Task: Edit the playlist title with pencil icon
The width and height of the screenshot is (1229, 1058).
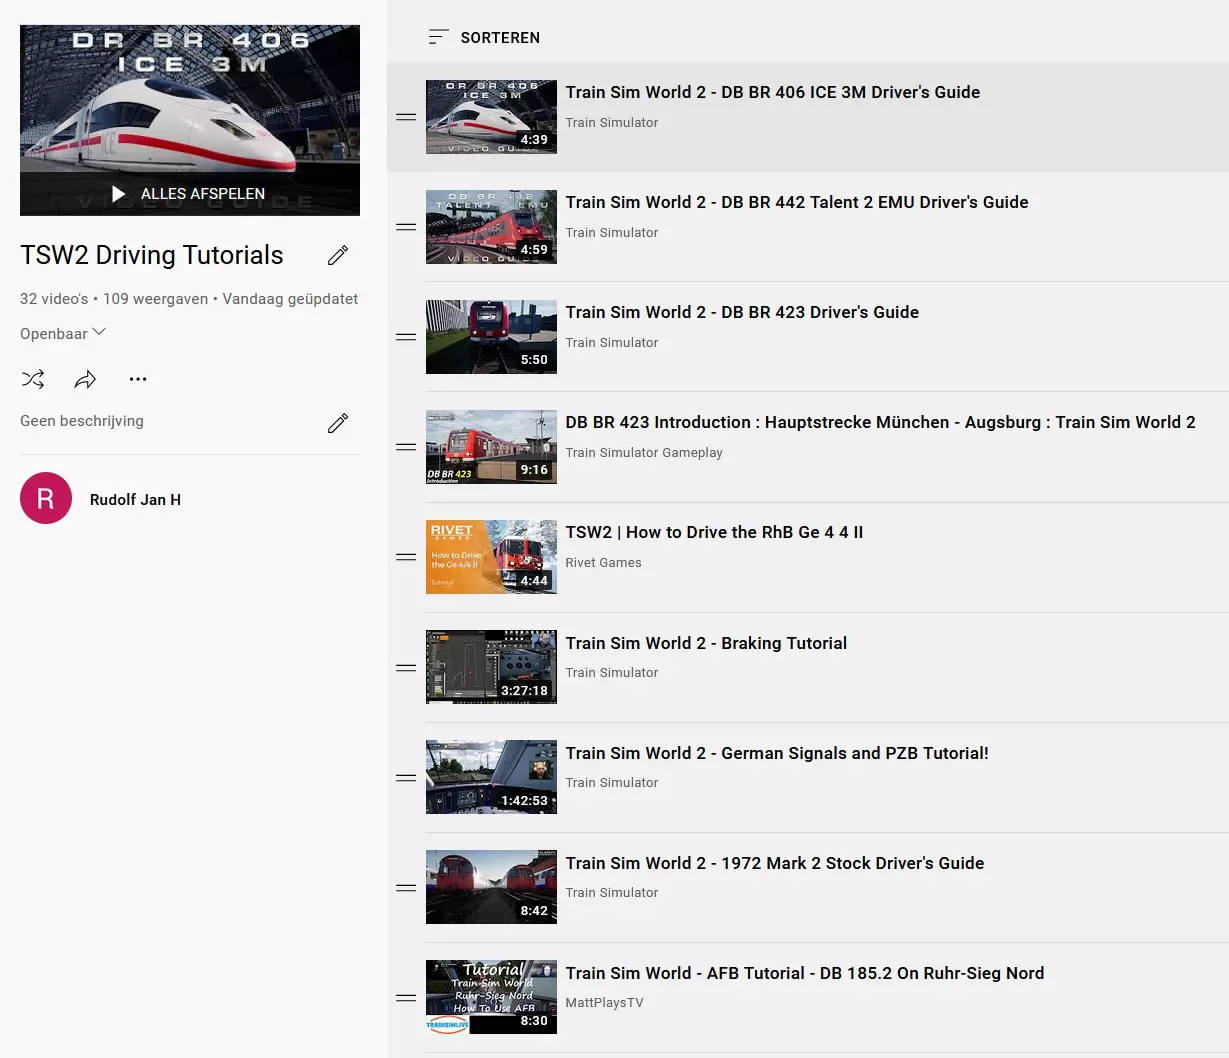Action: tap(338, 256)
